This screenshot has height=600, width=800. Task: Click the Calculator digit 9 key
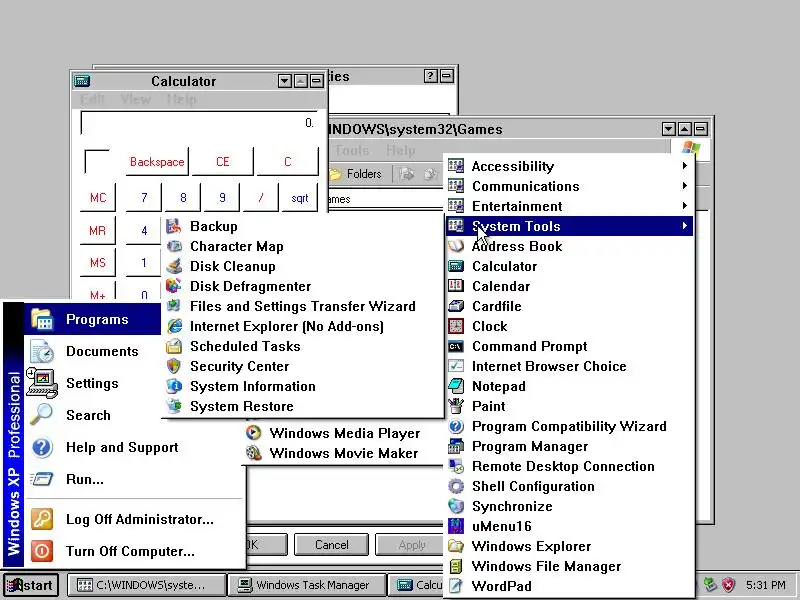pyautogui.click(x=222, y=197)
